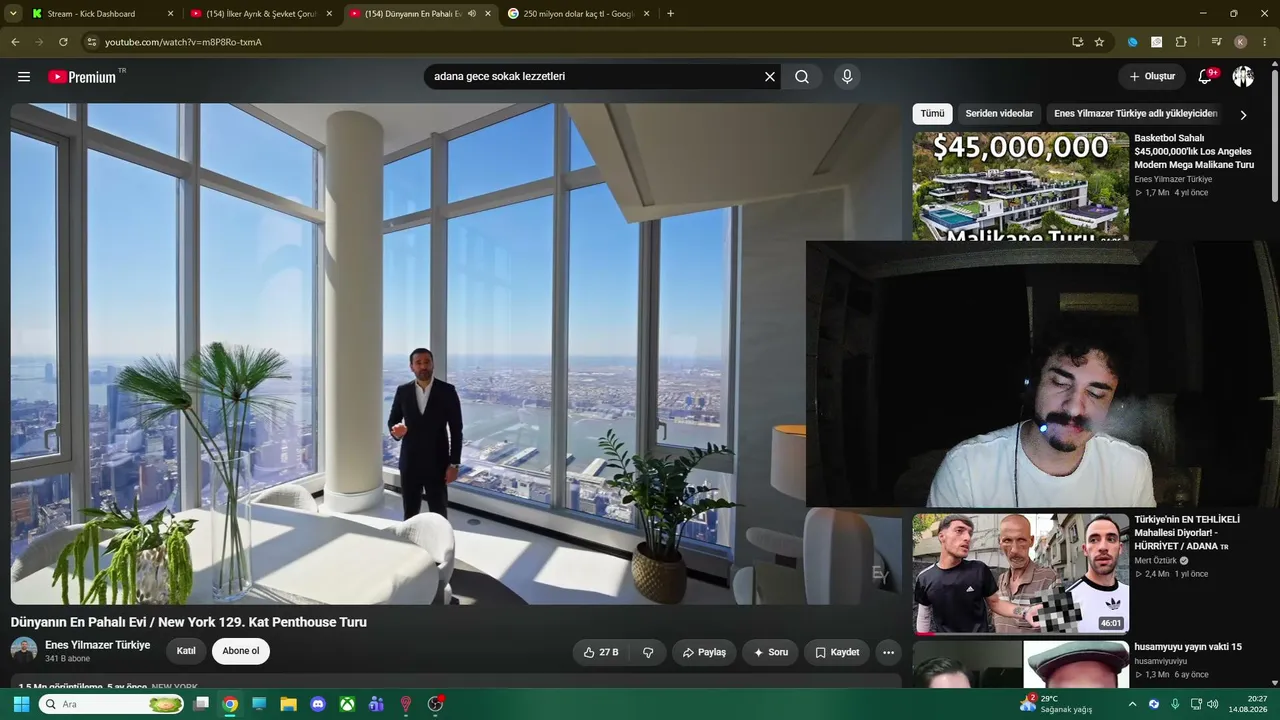Click the YouTube search magnifier button
Image resolution: width=1280 pixels, height=720 pixels.
coord(802,77)
